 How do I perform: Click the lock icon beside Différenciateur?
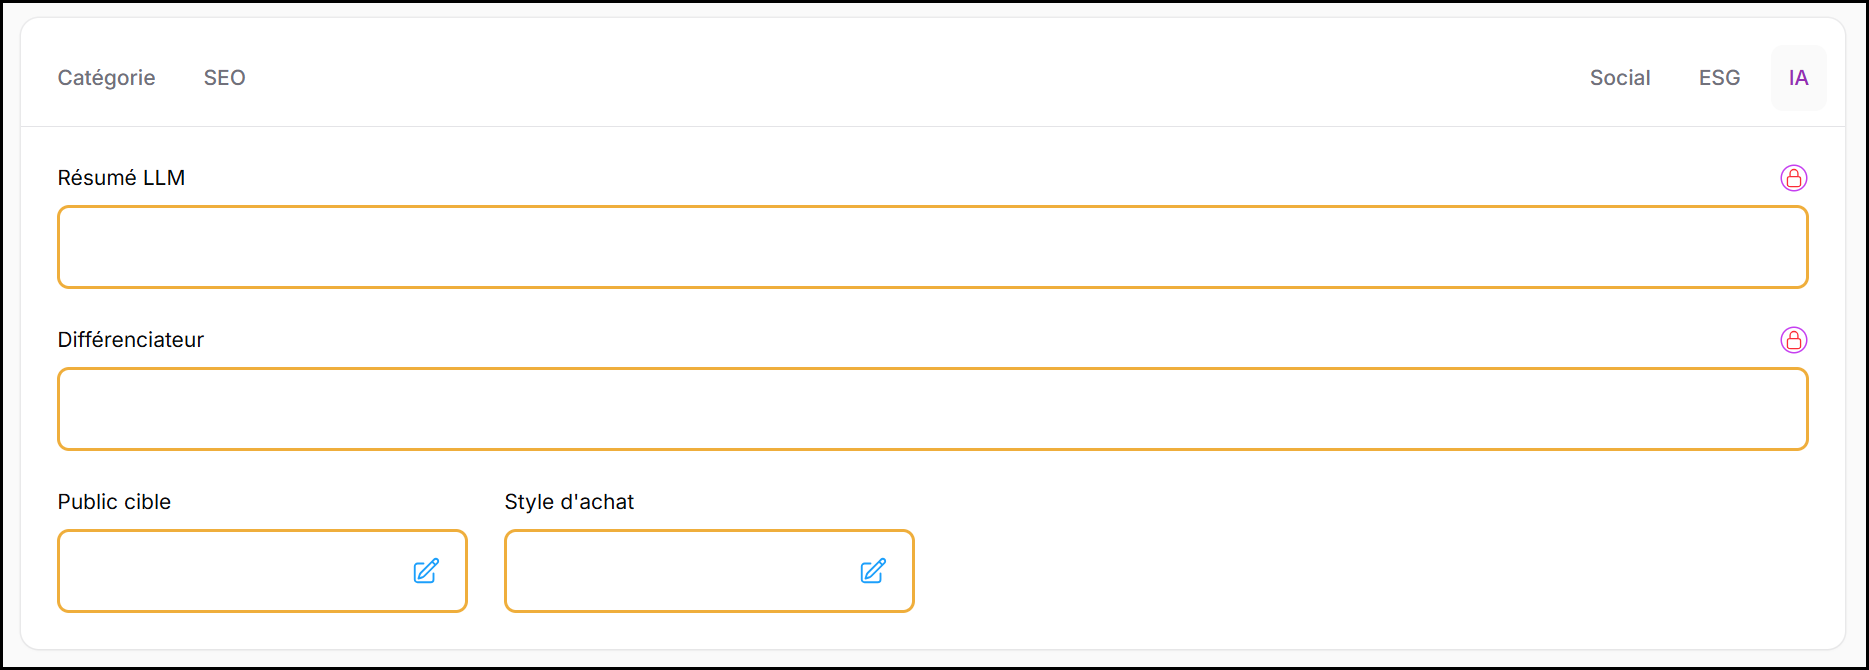pos(1794,340)
